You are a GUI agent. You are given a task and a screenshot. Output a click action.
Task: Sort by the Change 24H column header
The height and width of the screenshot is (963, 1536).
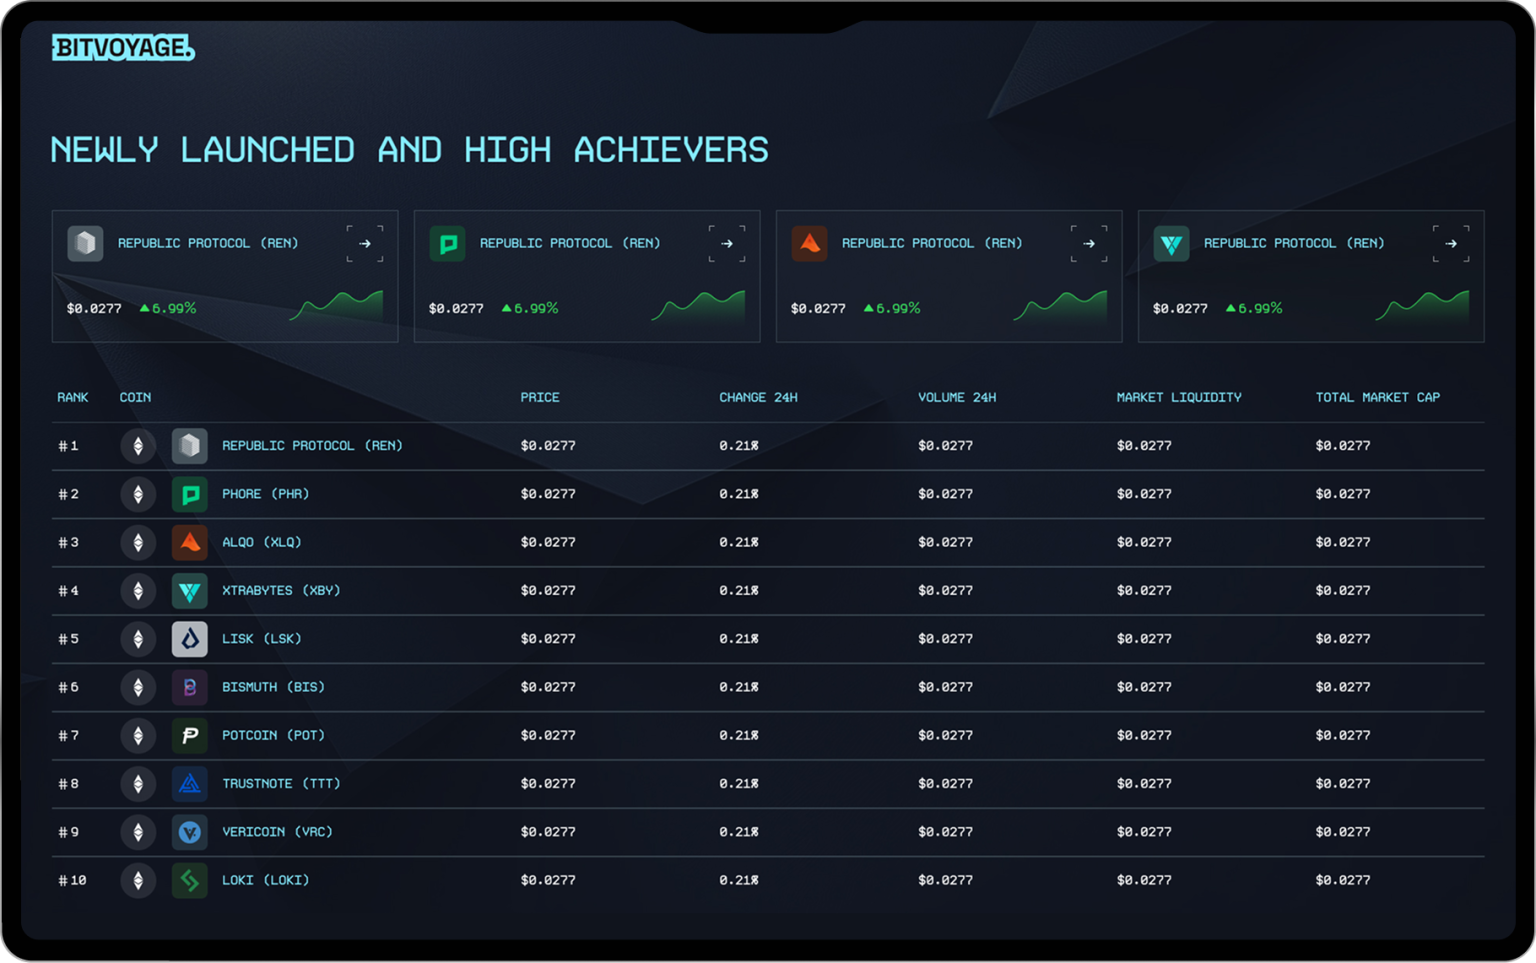[x=758, y=398]
